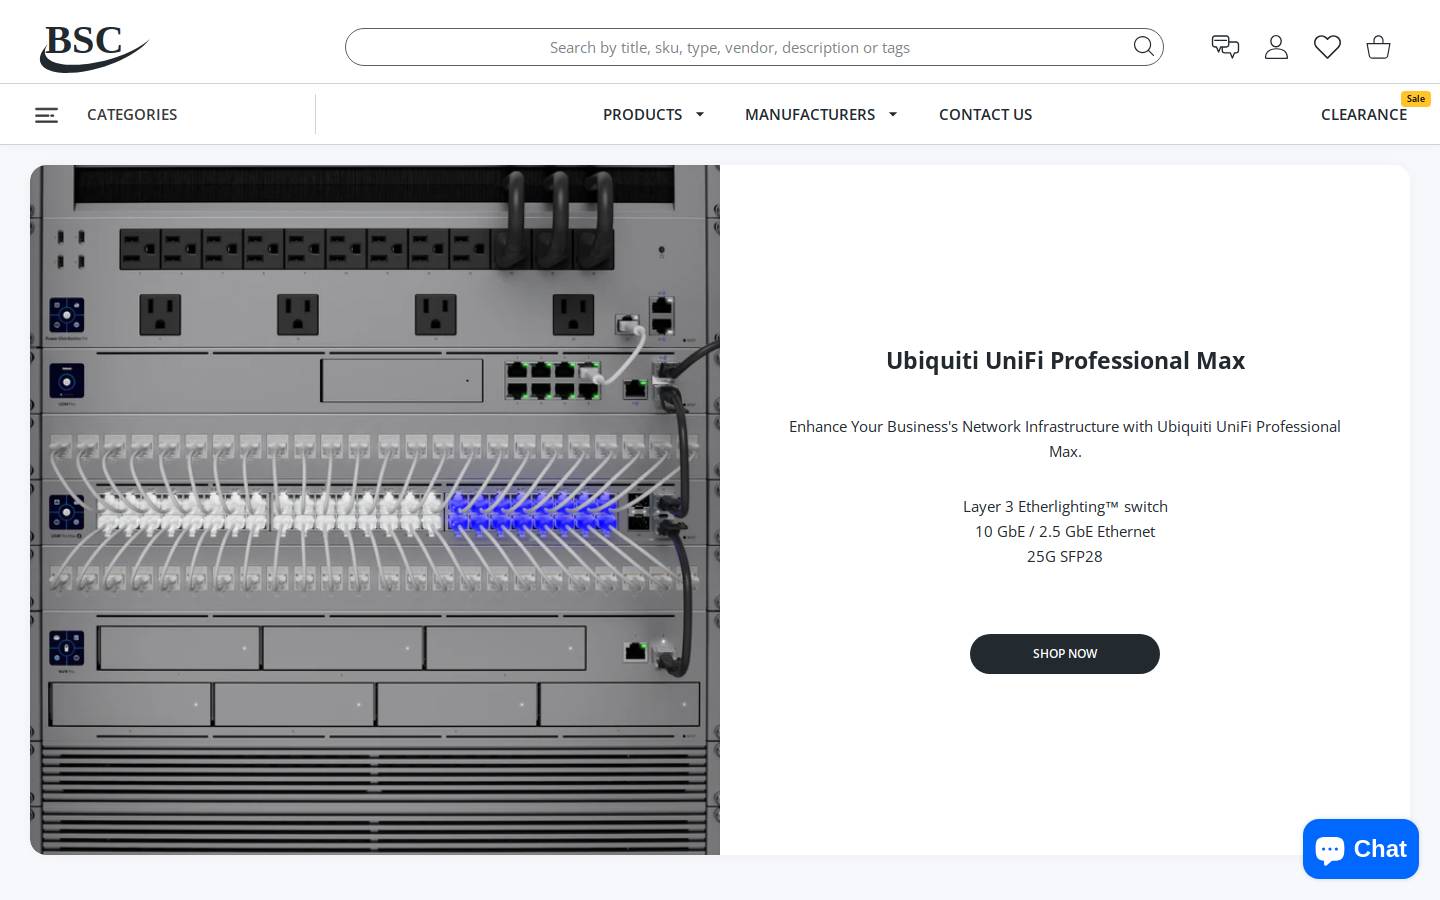The height and width of the screenshot is (900, 1440).
Task: Go to the Contact Us page
Action: tap(985, 114)
